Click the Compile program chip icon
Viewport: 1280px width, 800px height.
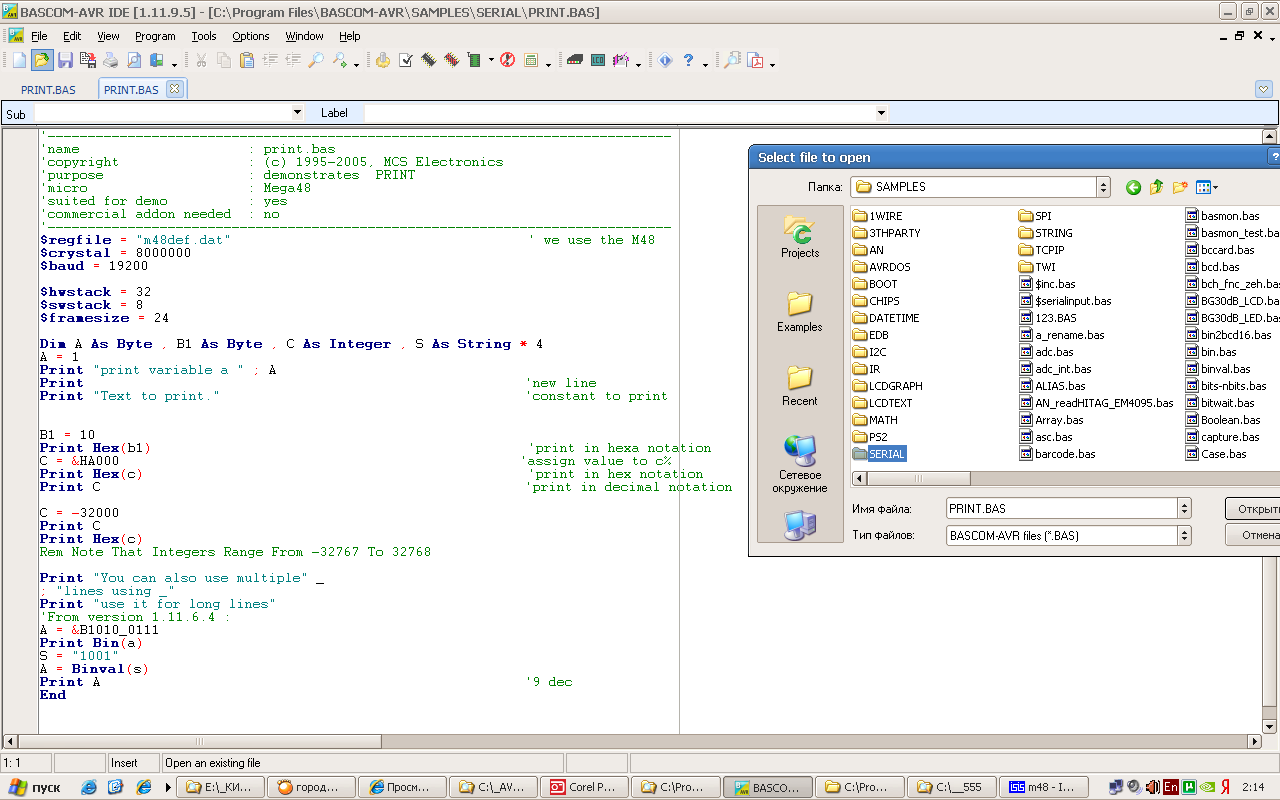coord(429,60)
